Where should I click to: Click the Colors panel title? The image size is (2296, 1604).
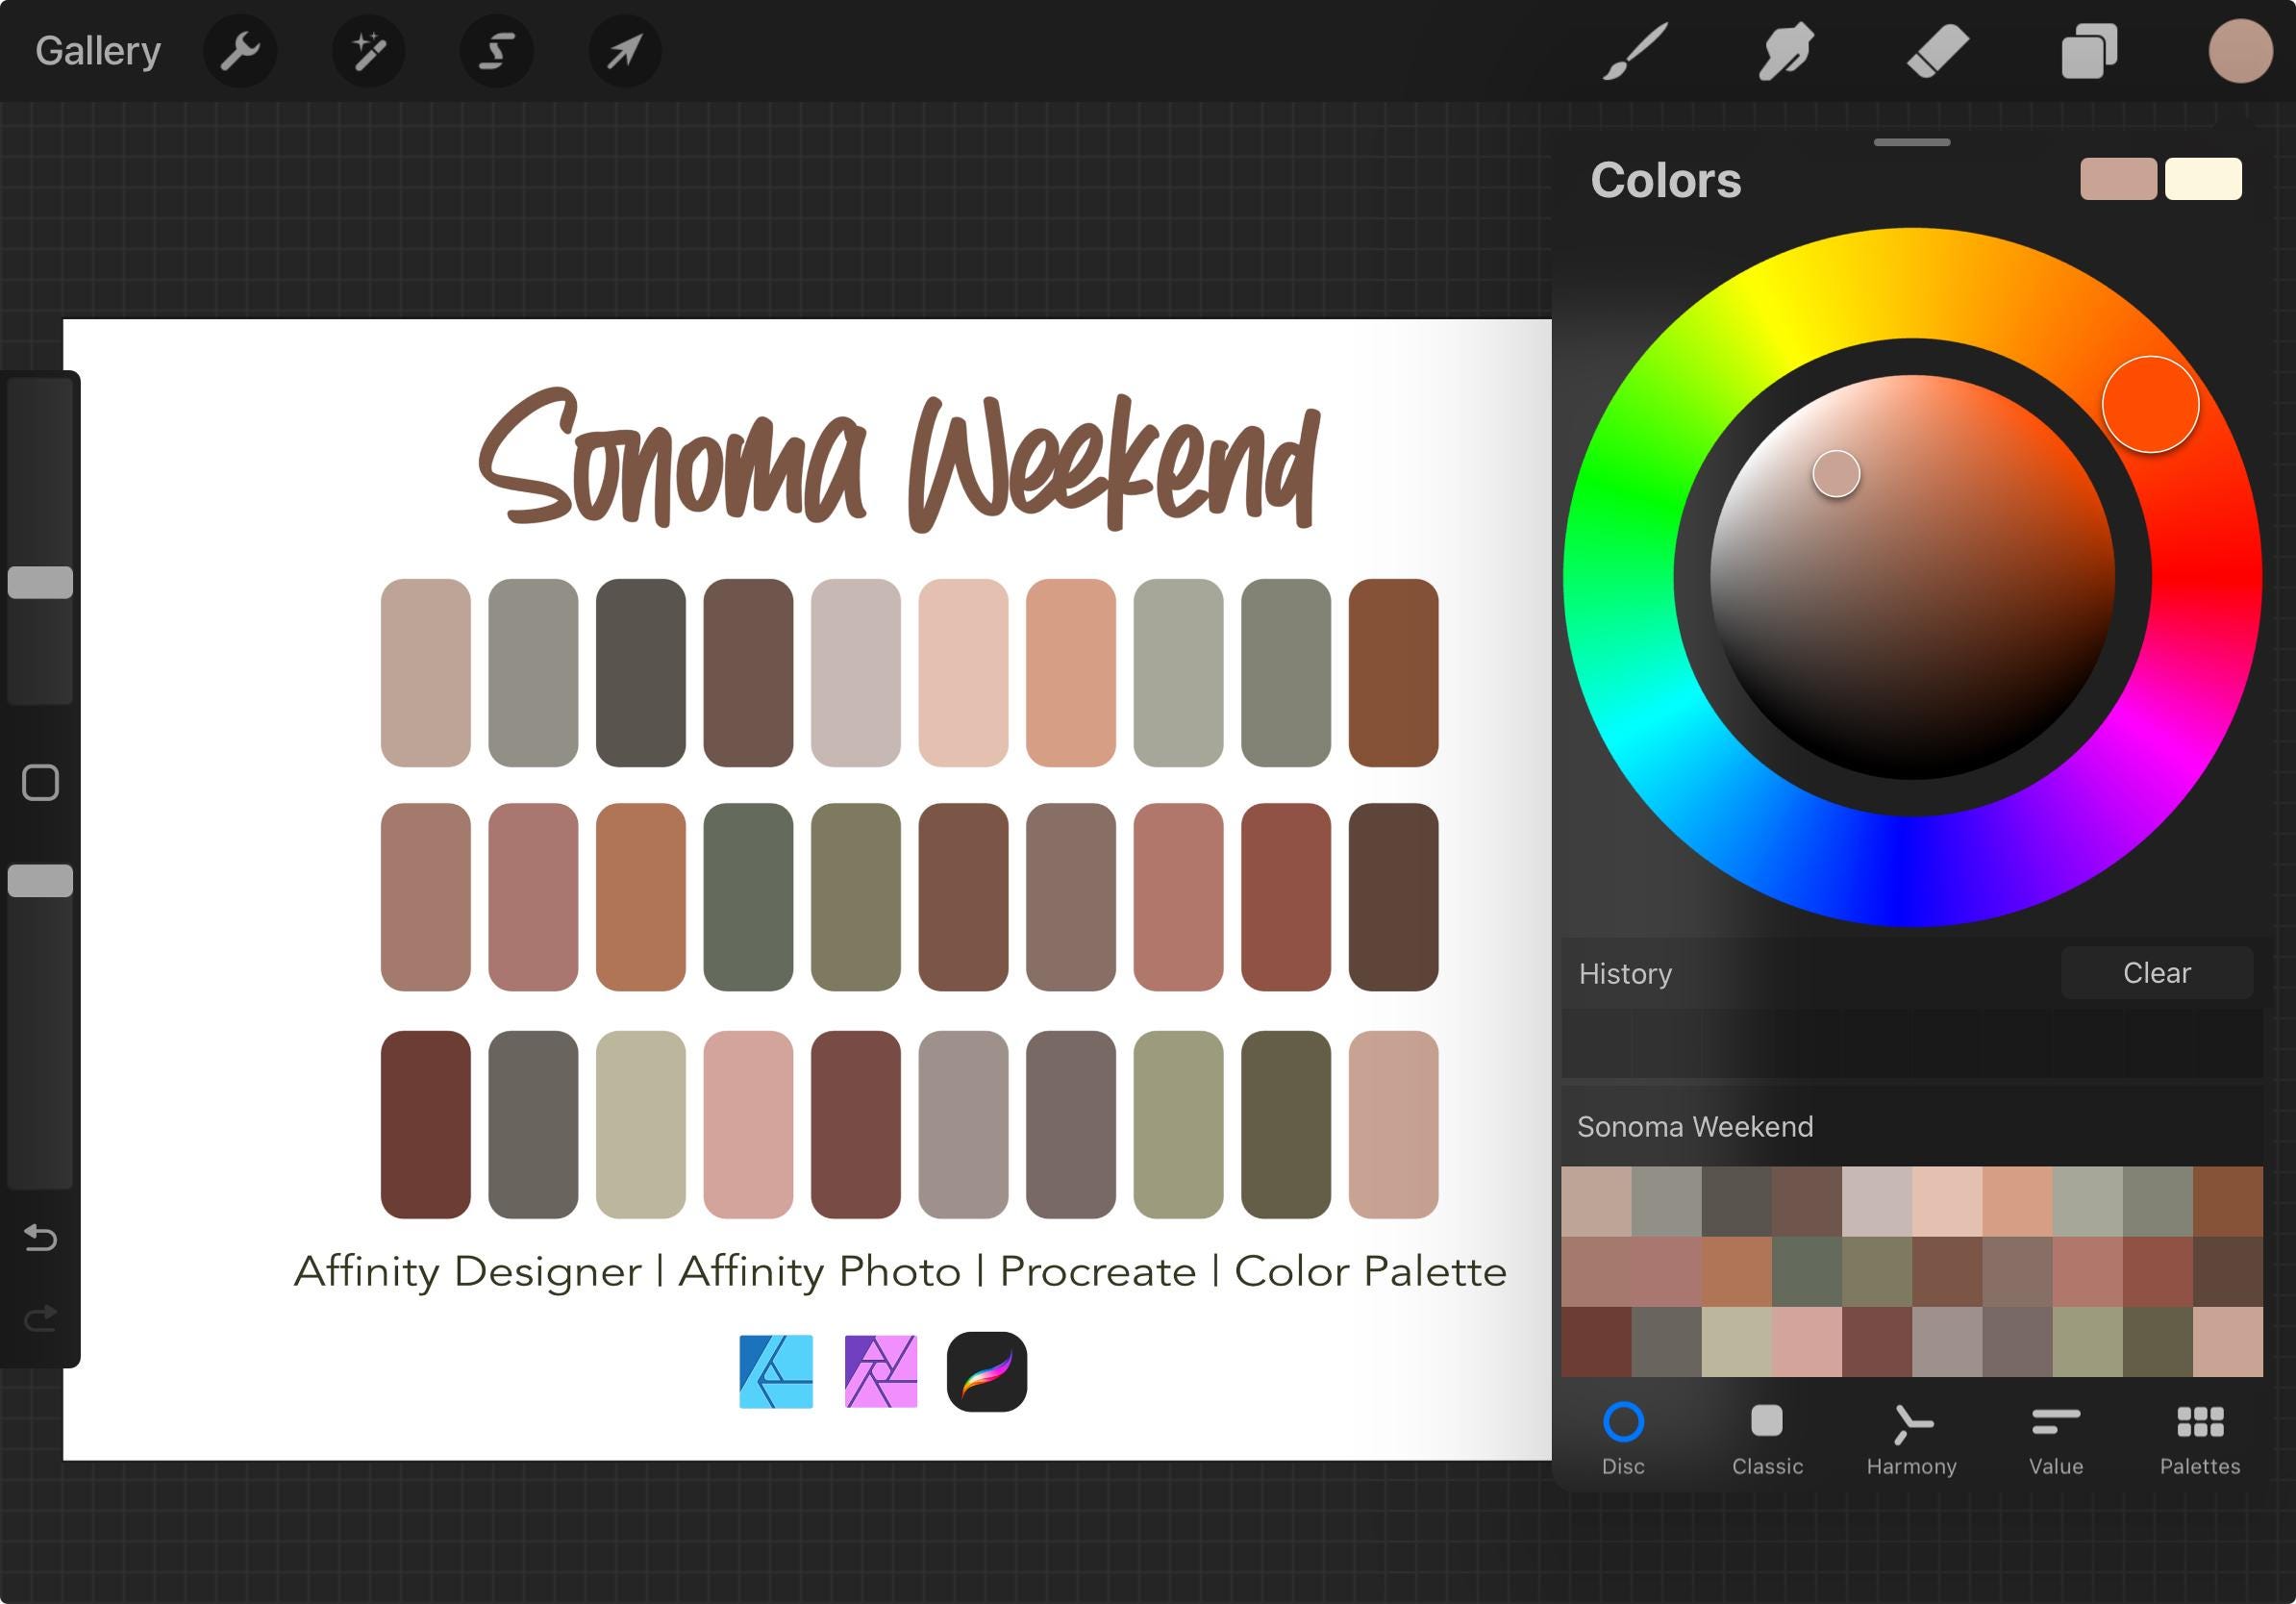click(x=1666, y=180)
